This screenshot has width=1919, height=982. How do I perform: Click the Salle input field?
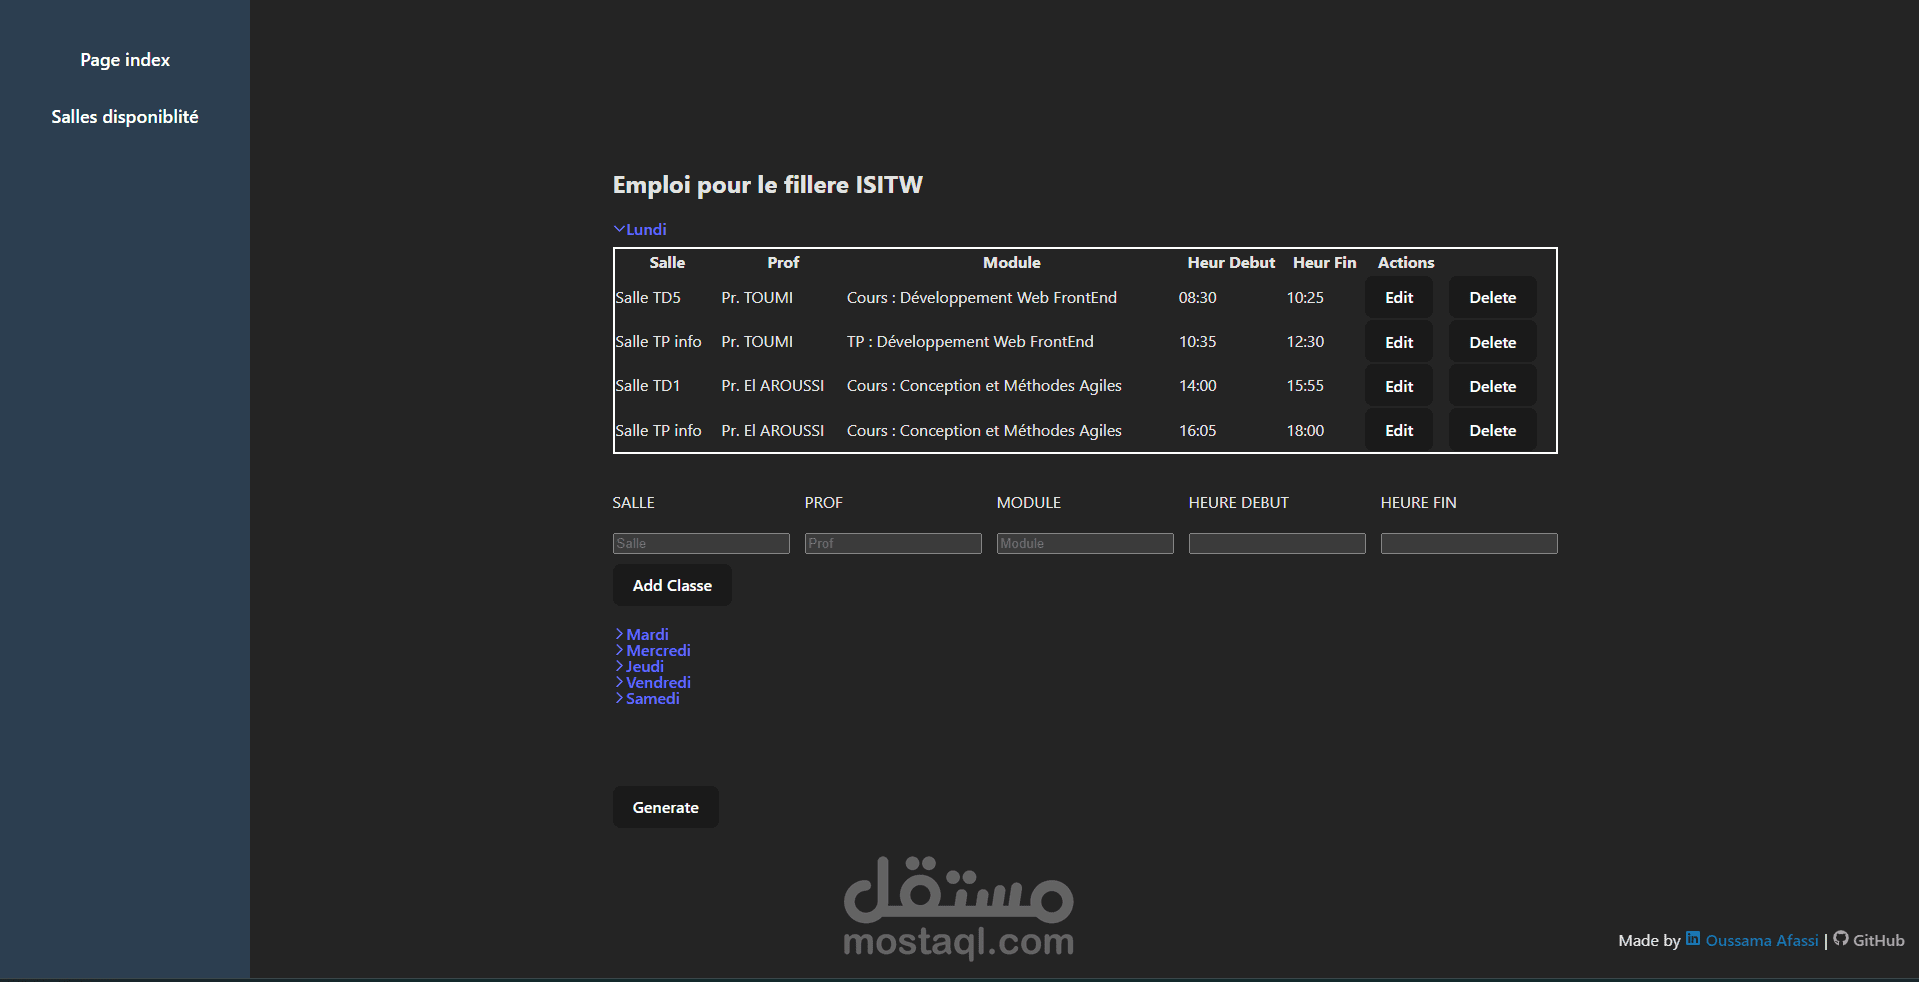[700, 543]
